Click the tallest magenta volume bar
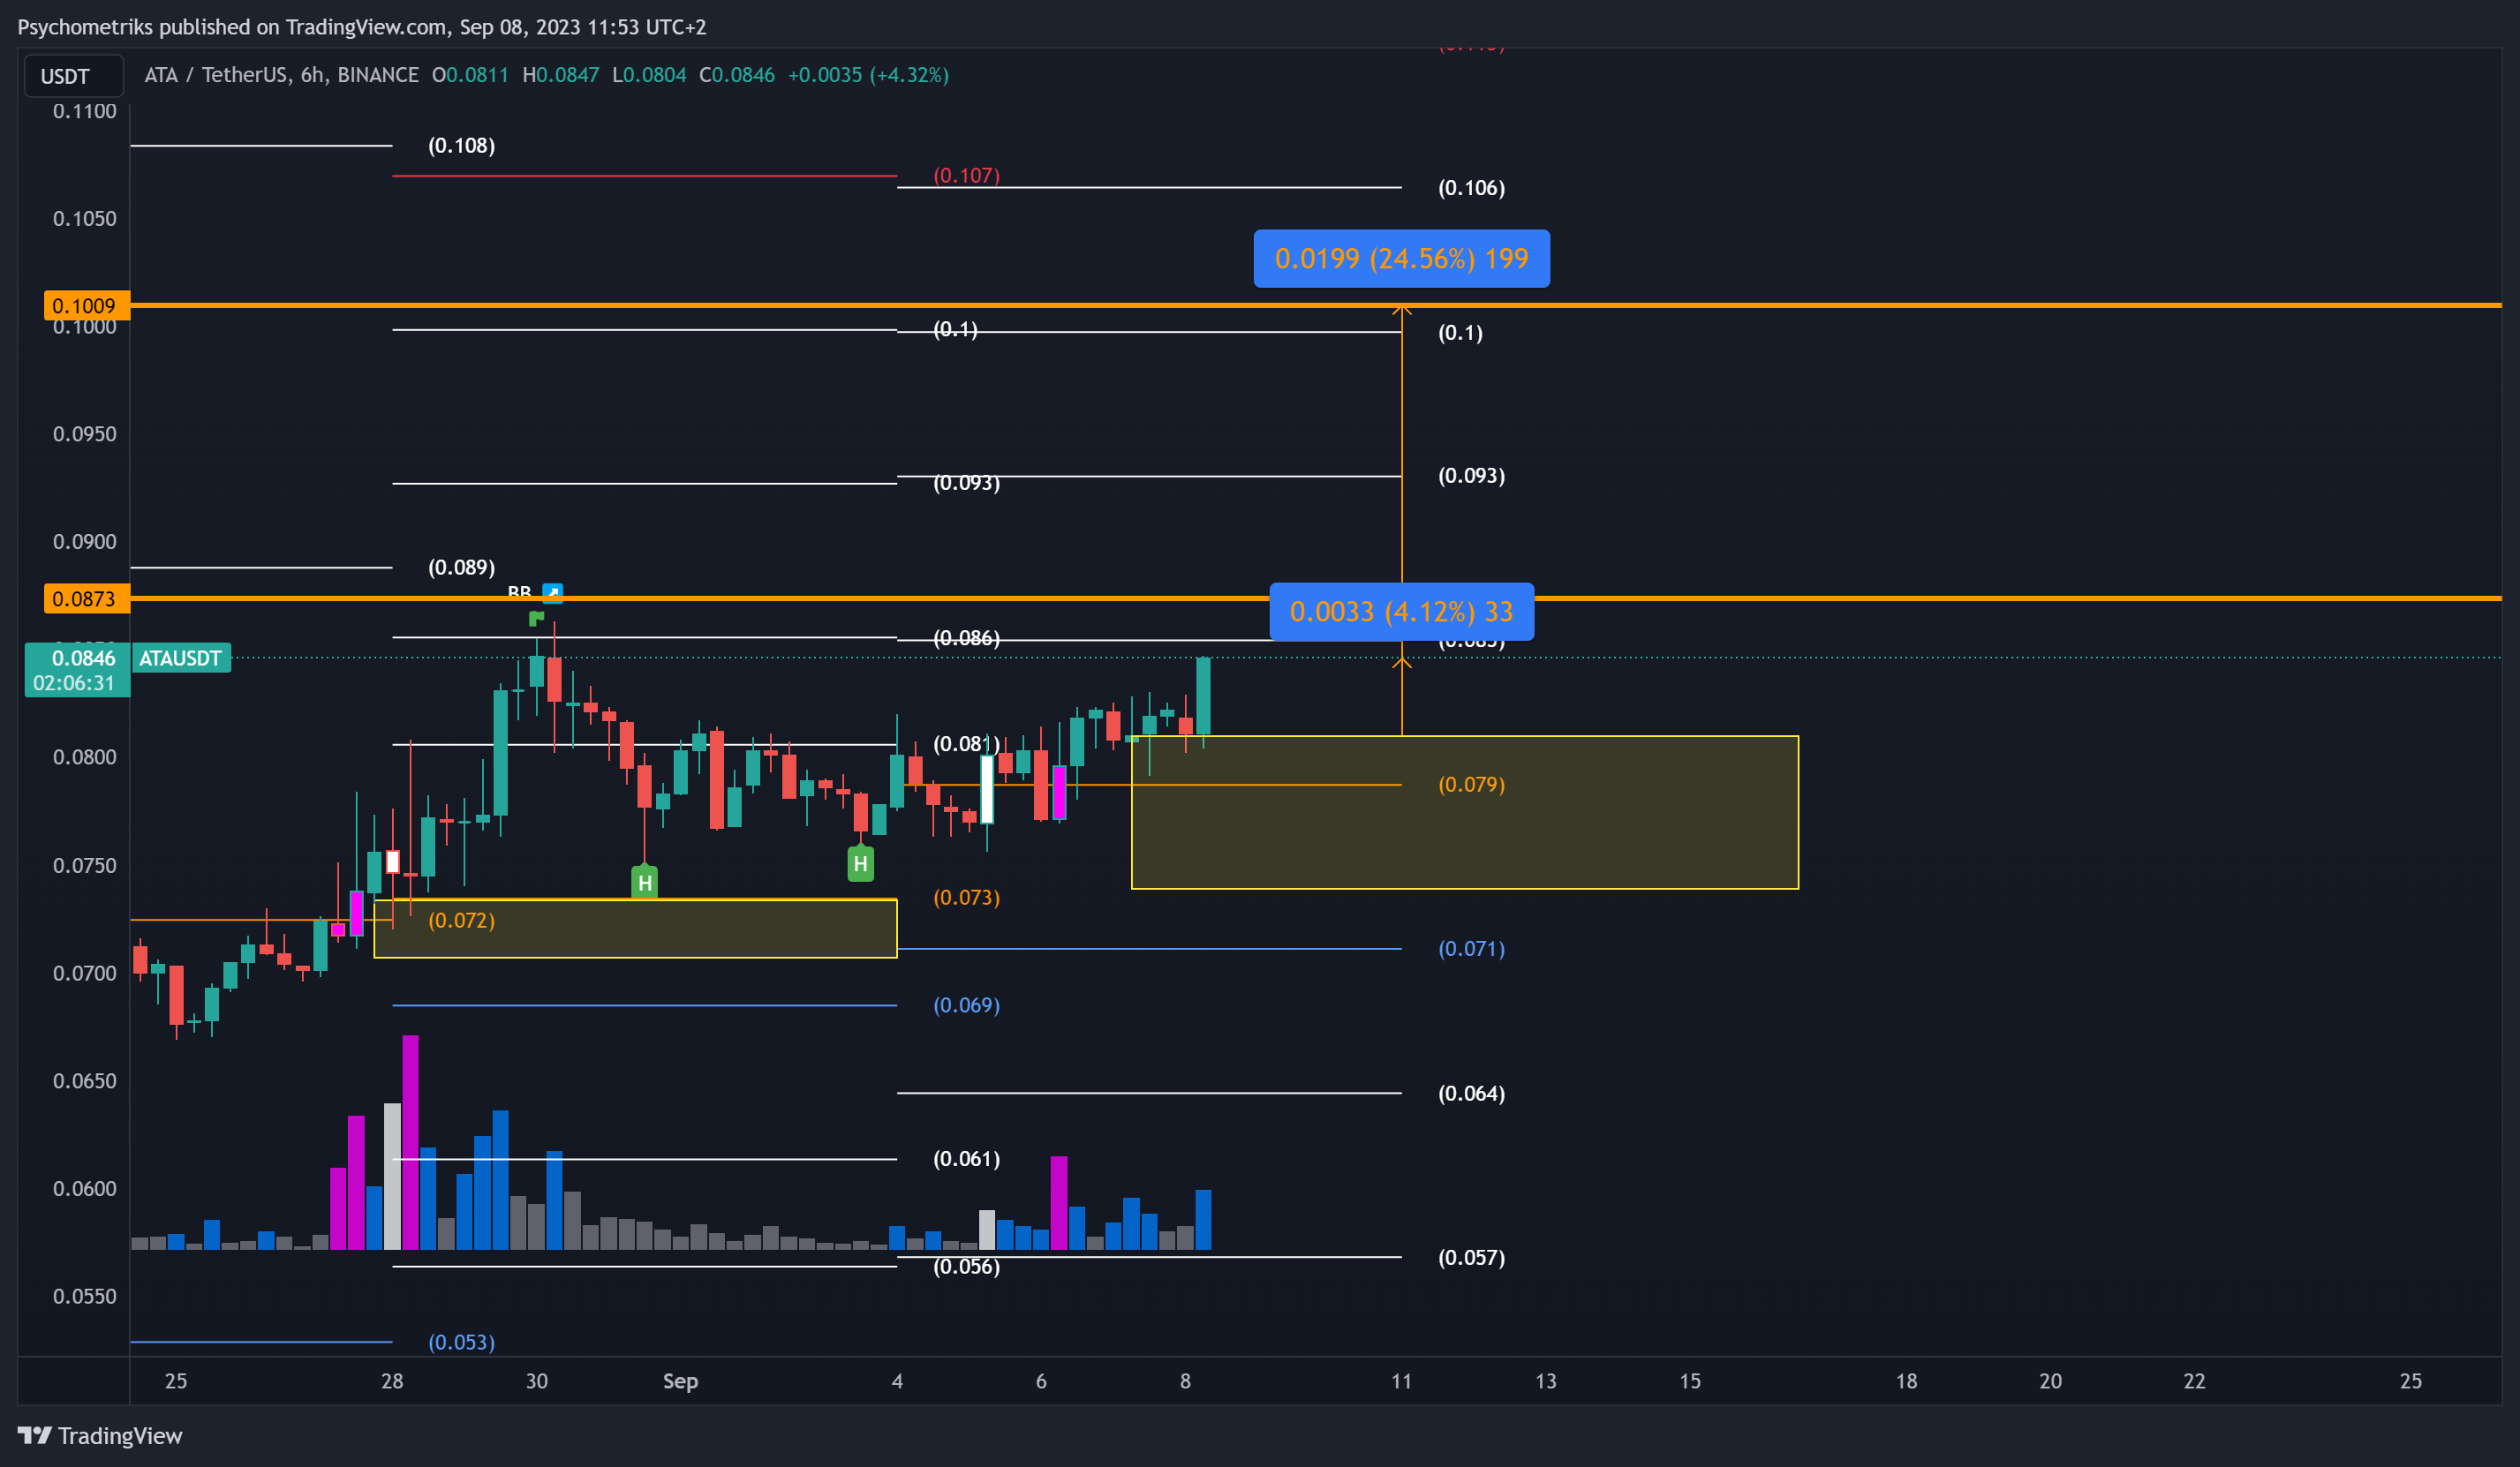This screenshot has height=1467, width=2520. (x=410, y=1142)
